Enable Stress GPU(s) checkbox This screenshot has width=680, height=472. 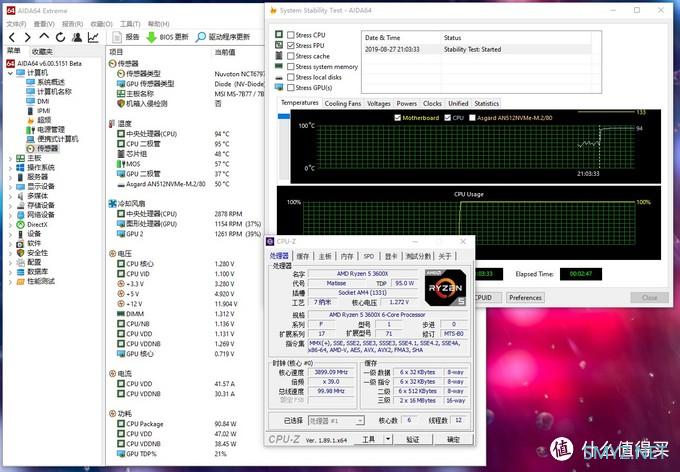click(291, 87)
